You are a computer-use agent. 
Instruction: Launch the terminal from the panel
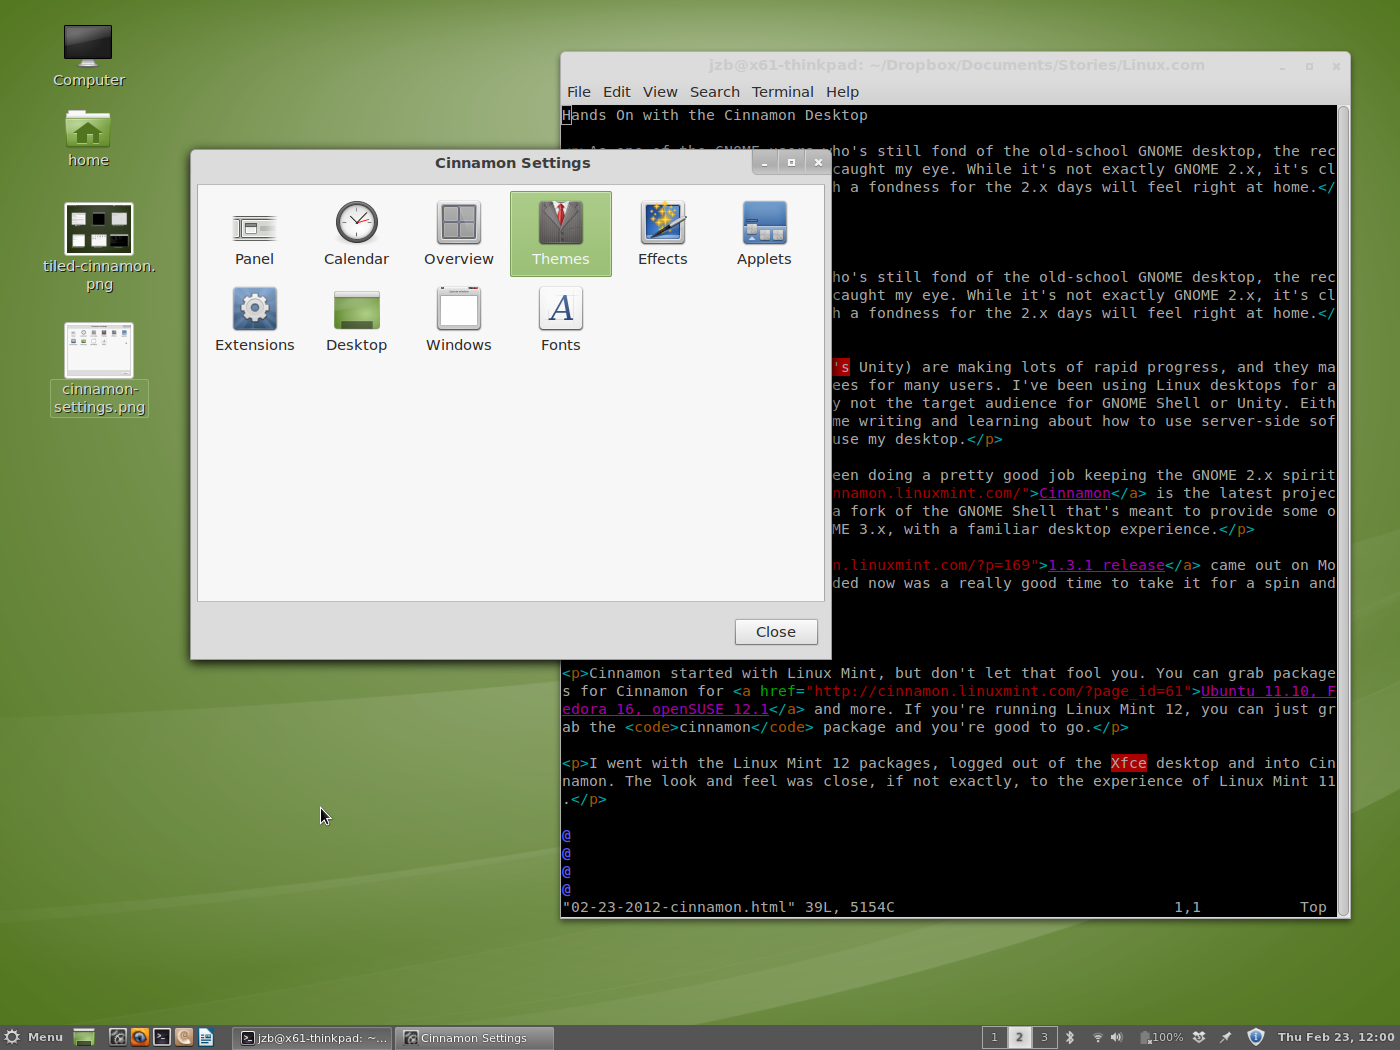click(x=161, y=1037)
